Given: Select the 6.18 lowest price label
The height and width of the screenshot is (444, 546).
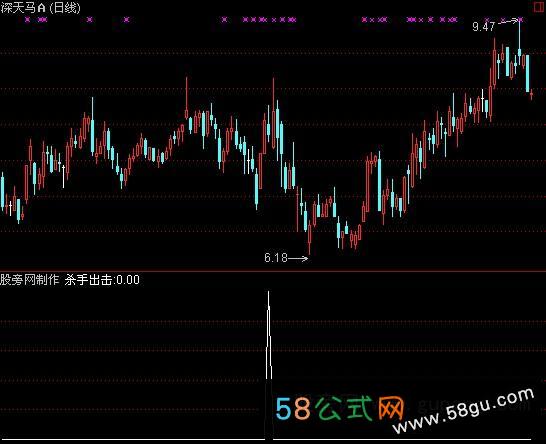Looking at the screenshot, I should 276,258.
